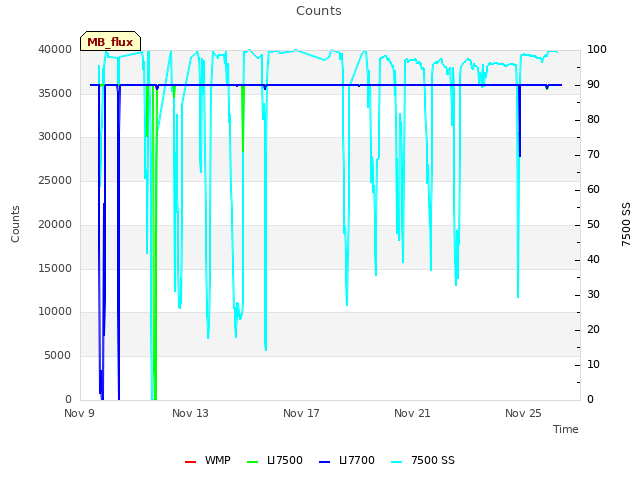Click the green LI7500 legend color line
This screenshot has height=480, width=640.
253,462
